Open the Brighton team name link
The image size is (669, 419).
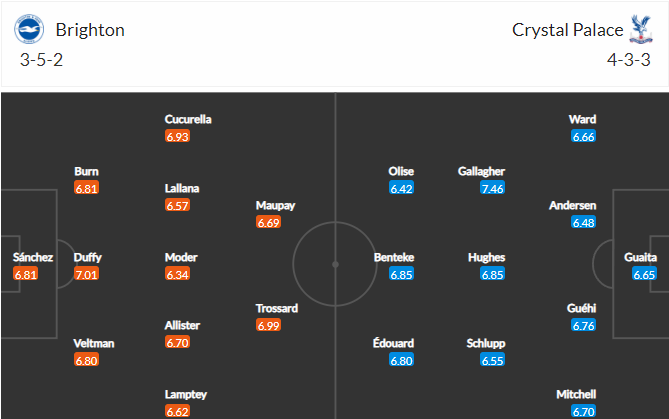[90, 30]
